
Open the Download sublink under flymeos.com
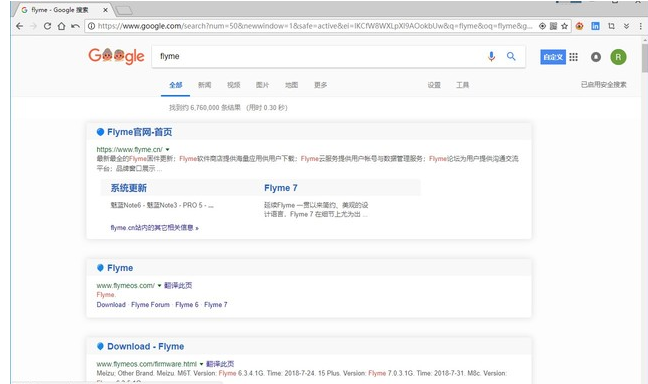111,305
